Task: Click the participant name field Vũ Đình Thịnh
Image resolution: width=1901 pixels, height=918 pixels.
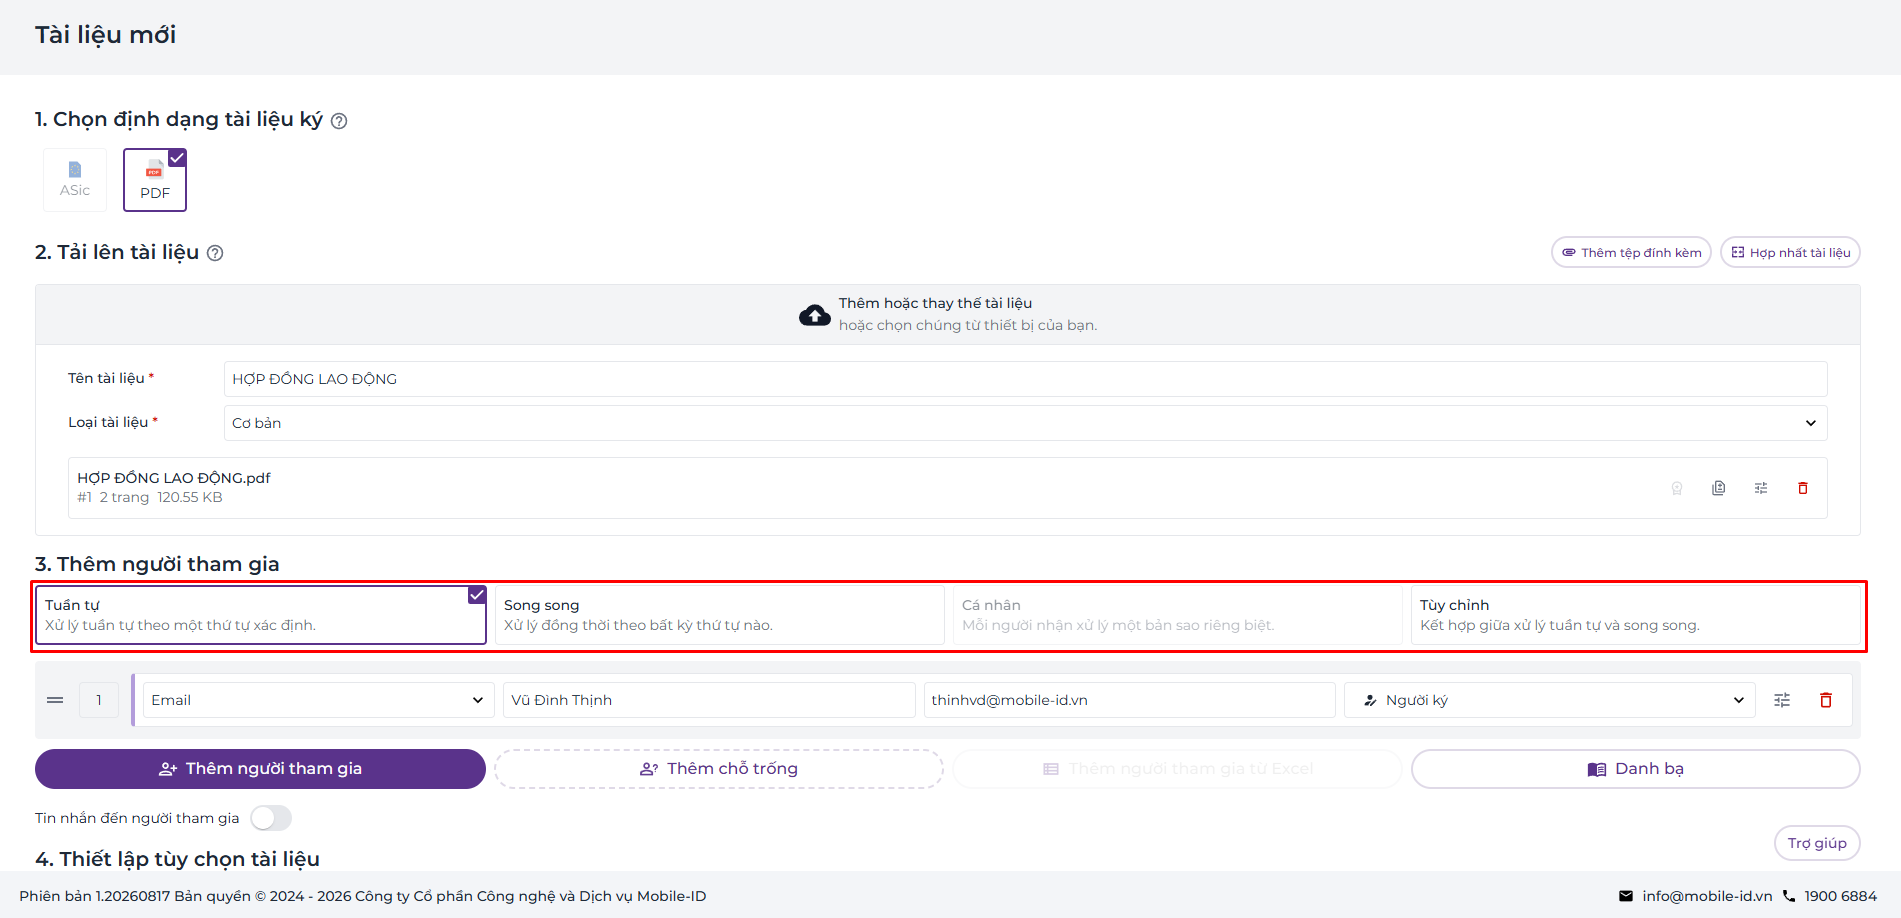Action: [x=709, y=700]
